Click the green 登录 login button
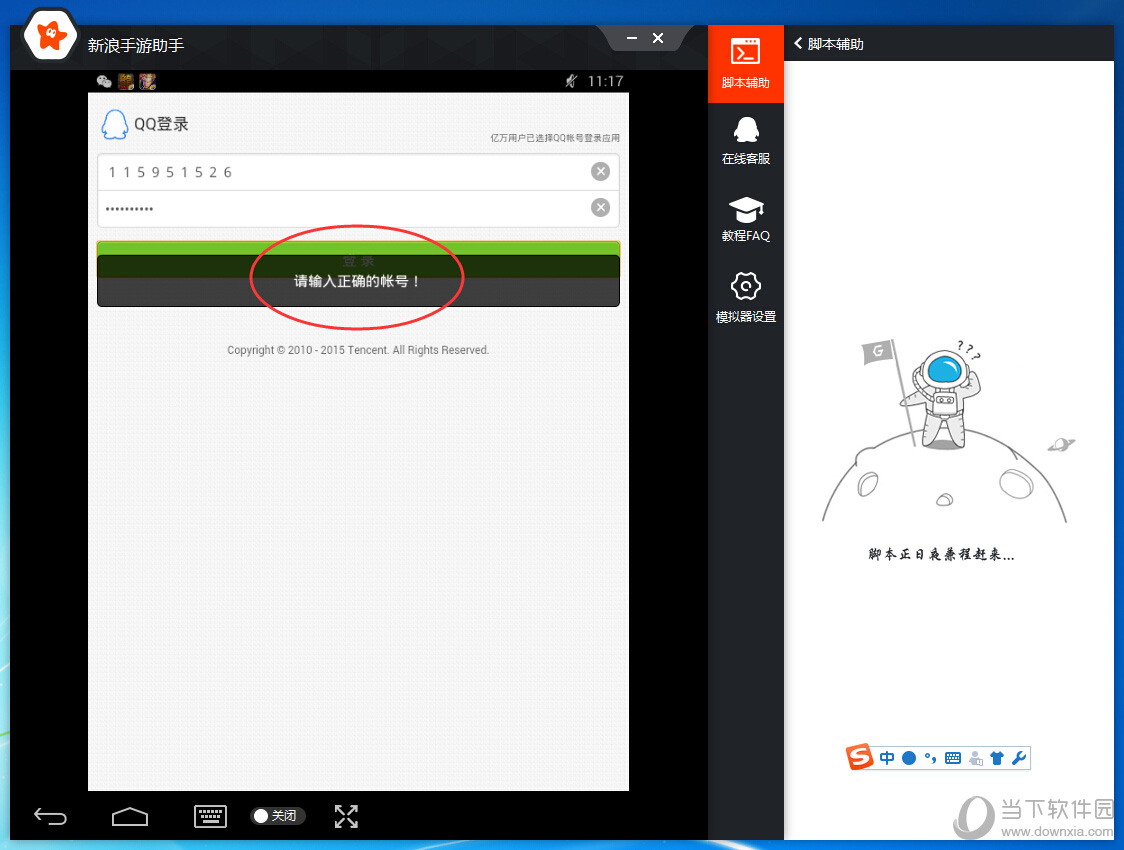 point(358,248)
